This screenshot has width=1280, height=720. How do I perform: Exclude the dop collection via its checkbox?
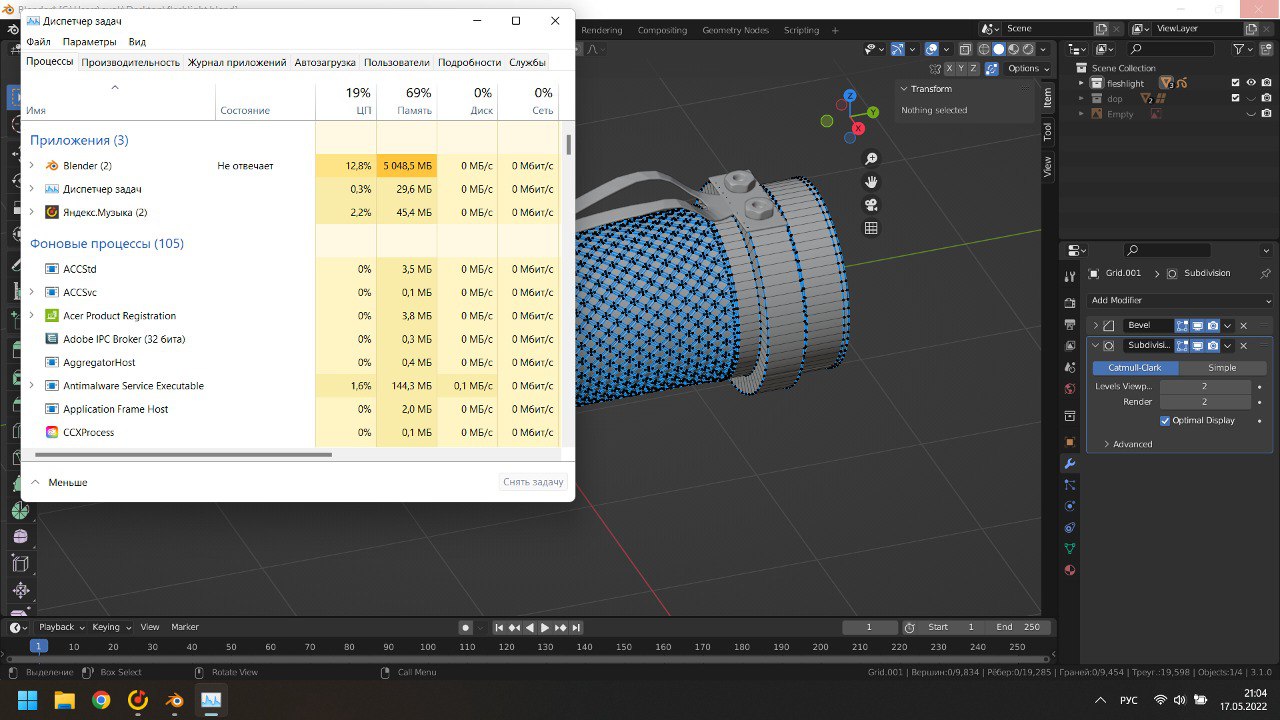pos(1235,98)
